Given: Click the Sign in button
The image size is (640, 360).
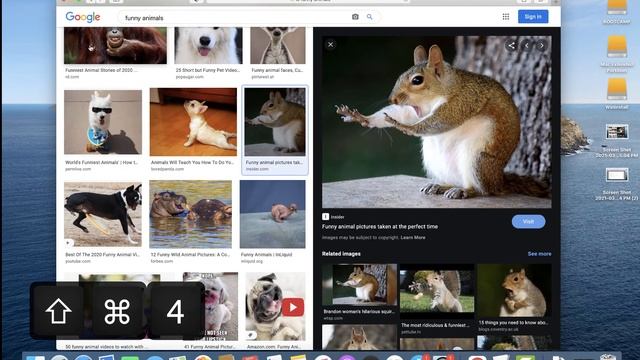Looking at the screenshot, I should click(533, 16).
